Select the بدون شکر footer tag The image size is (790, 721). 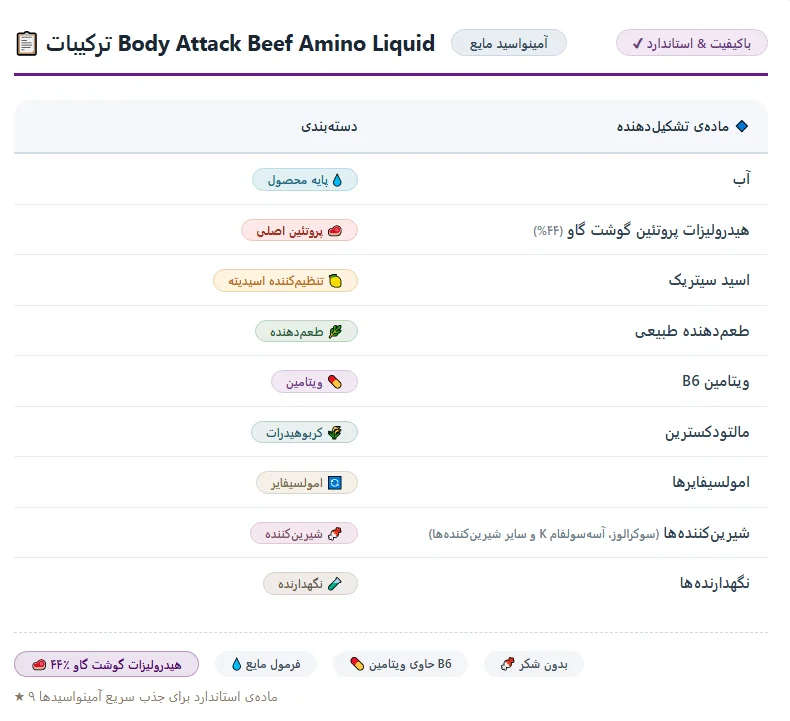tap(534, 664)
